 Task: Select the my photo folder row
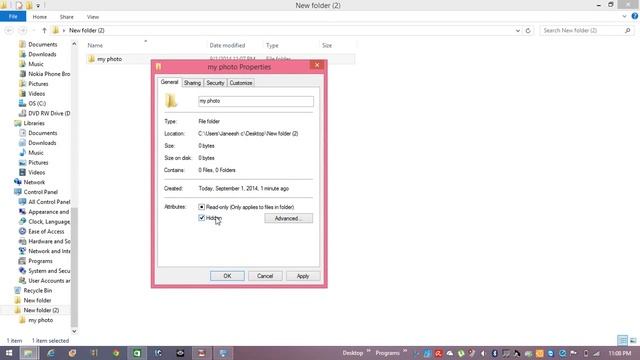220,59
